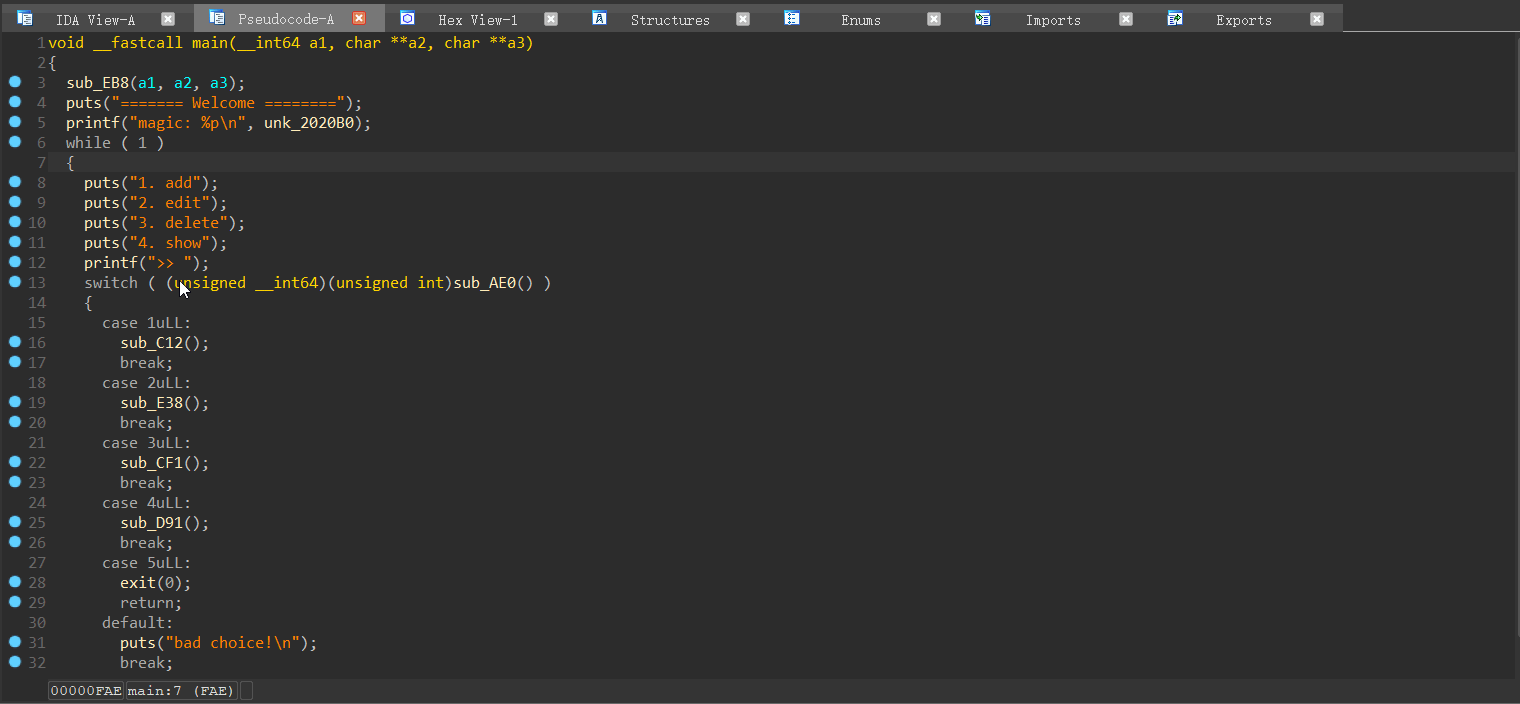
Task: Click the sub_EB8 function call
Action: point(98,83)
